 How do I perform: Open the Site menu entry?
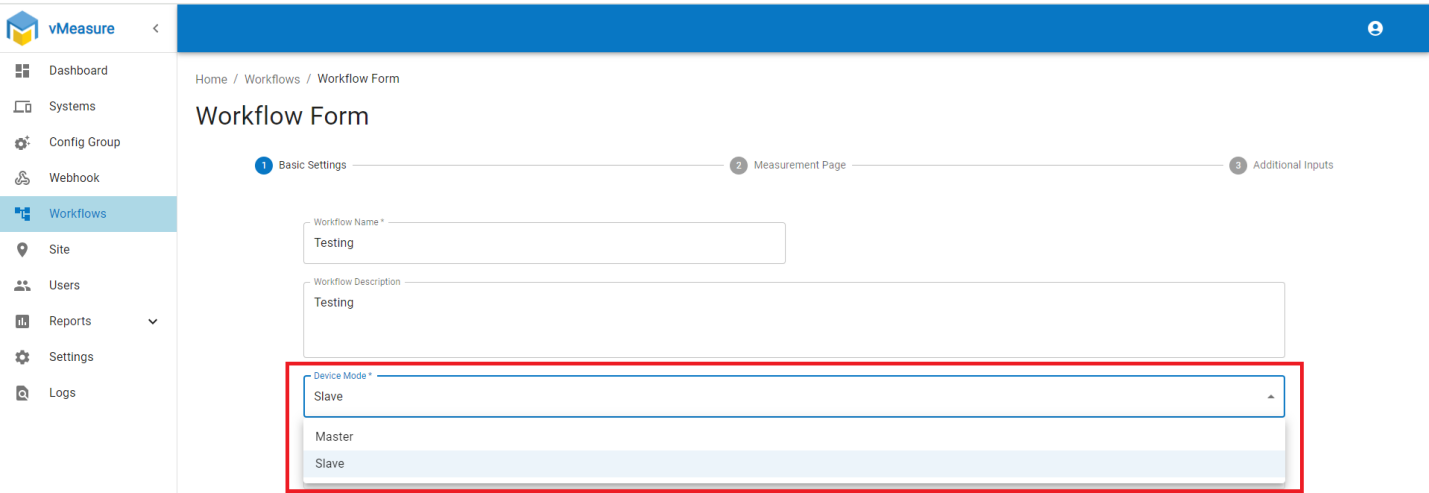pyautogui.click(x=88, y=250)
